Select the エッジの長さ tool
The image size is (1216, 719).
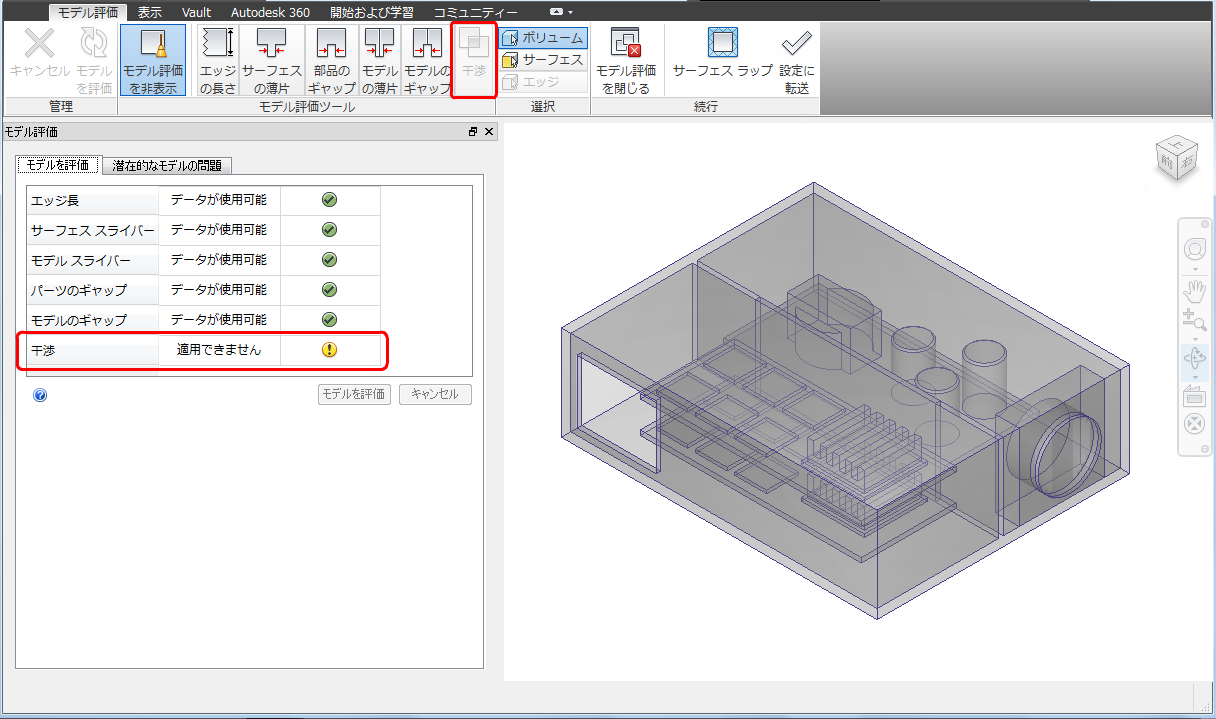(217, 60)
